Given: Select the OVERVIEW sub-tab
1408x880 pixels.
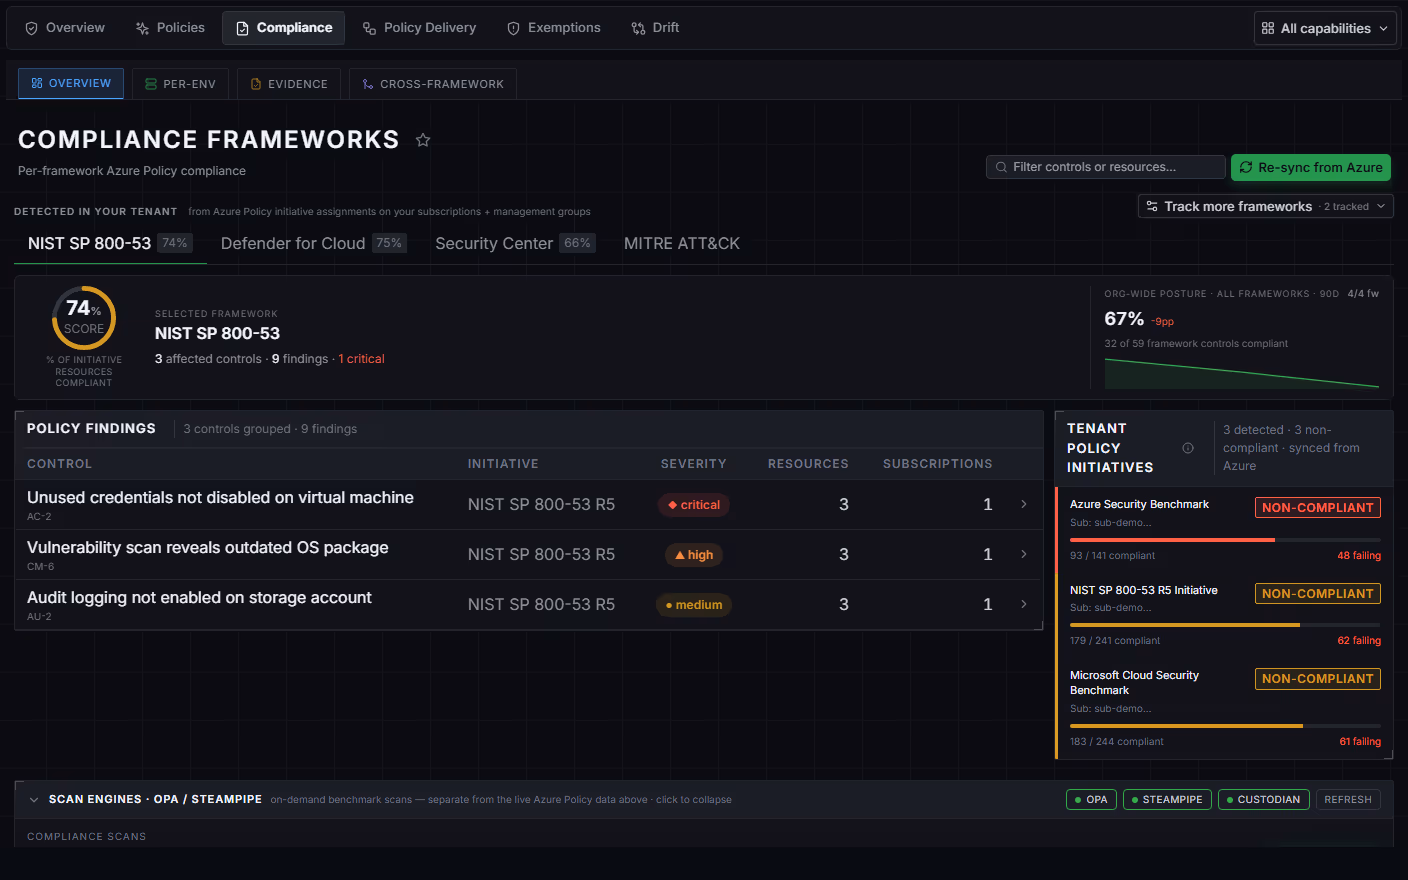Looking at the screenshot, I should click(x=71, y=84).
